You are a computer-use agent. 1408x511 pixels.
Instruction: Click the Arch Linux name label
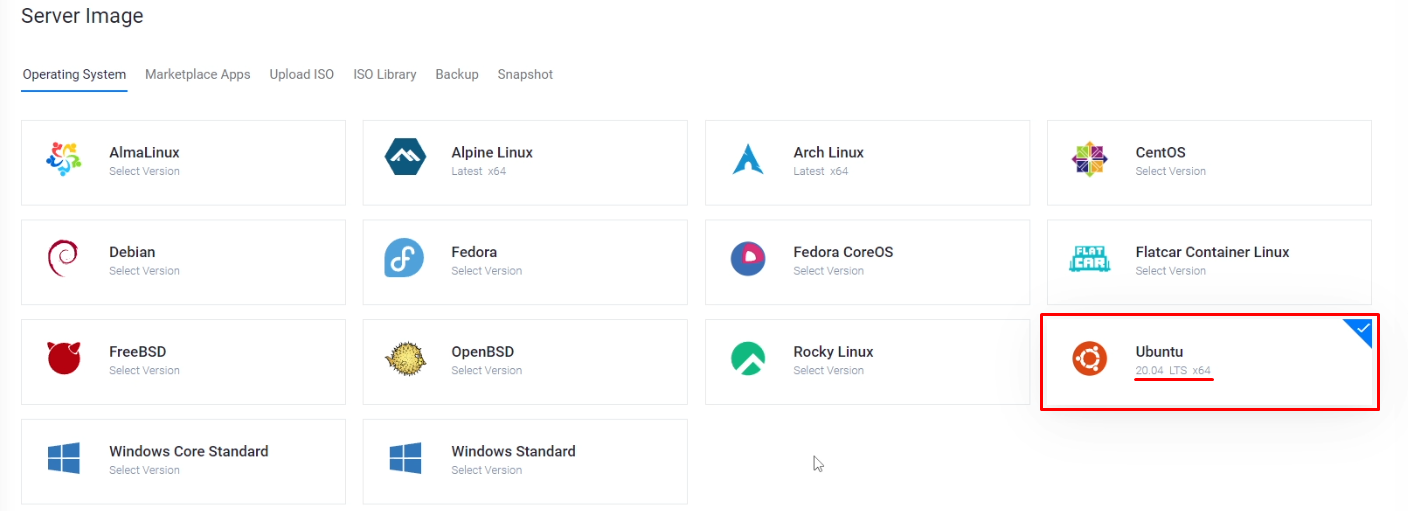coord(829,152)
